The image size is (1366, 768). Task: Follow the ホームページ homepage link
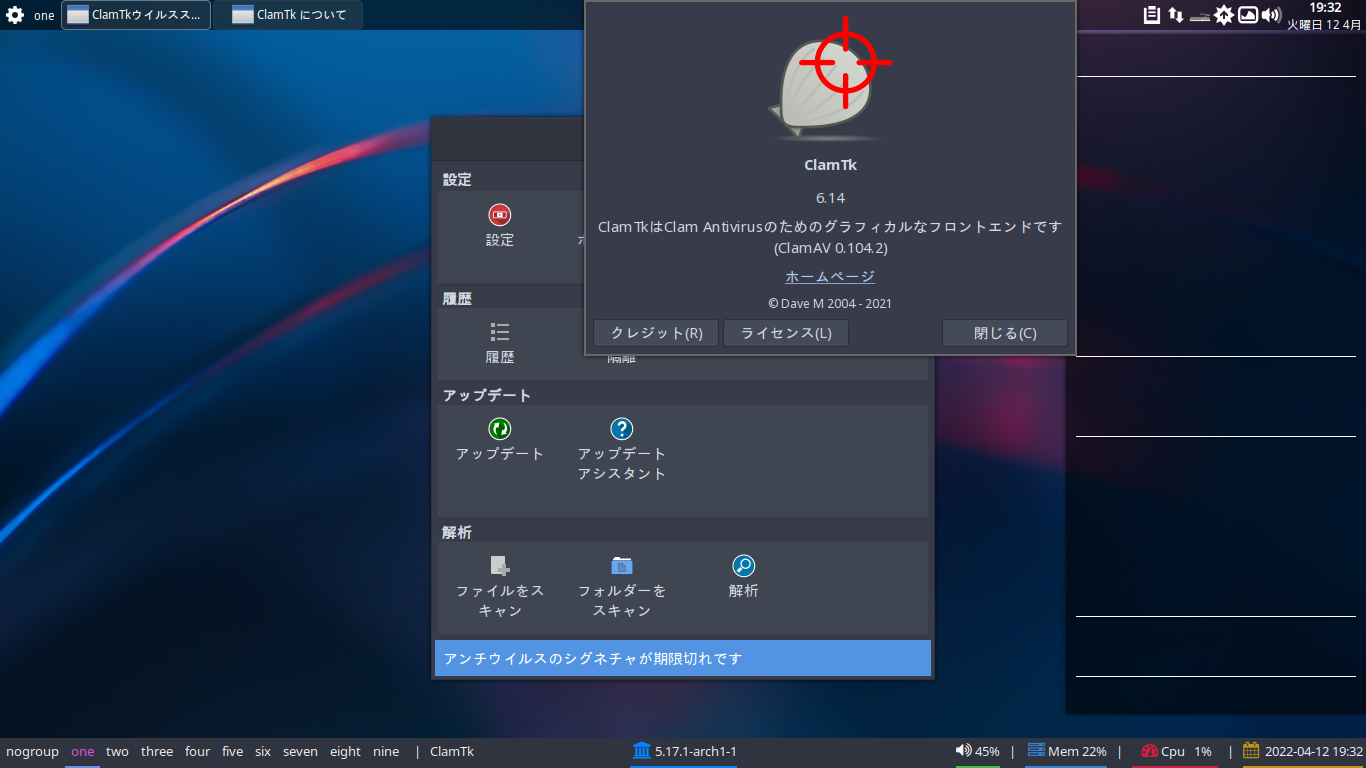point(830,277)
